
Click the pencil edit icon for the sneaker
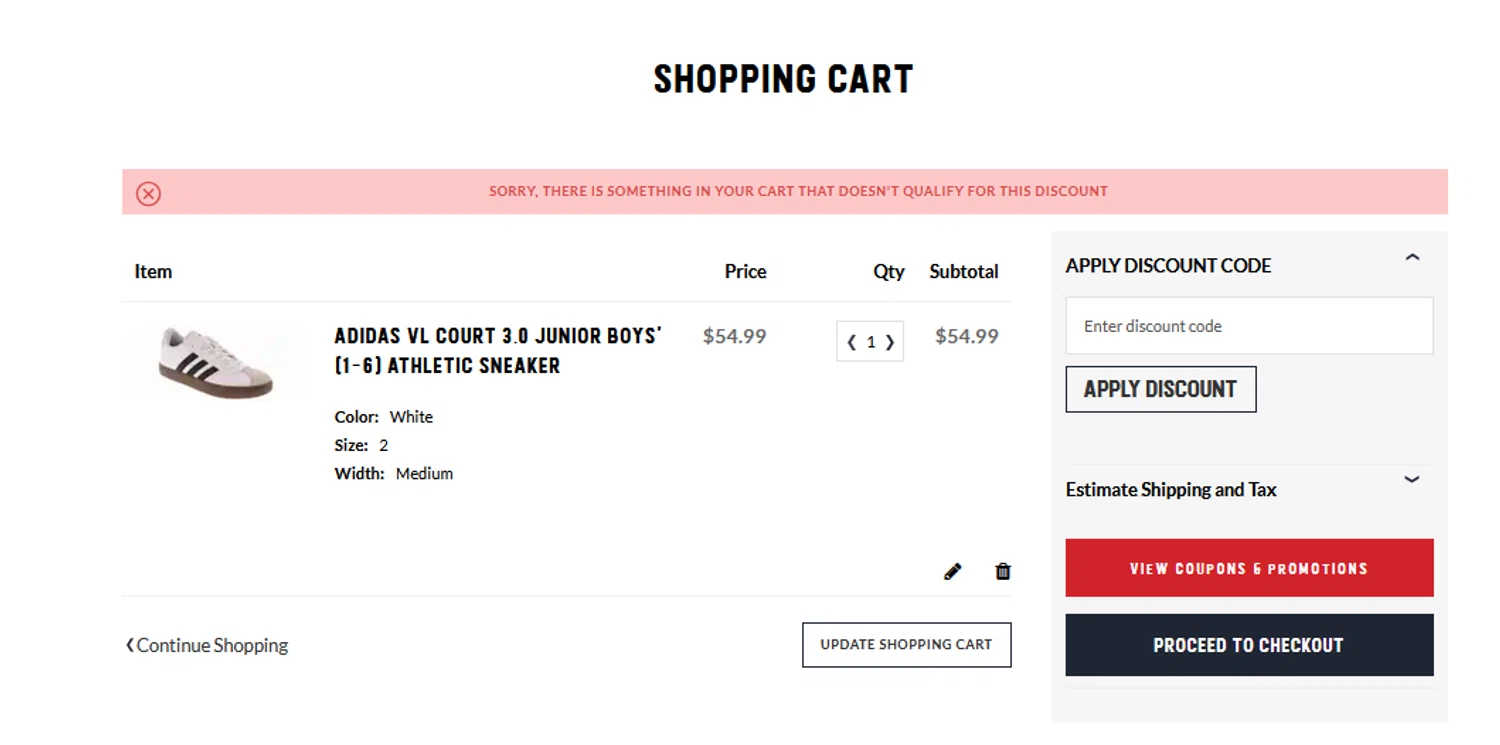pos(952,571)
